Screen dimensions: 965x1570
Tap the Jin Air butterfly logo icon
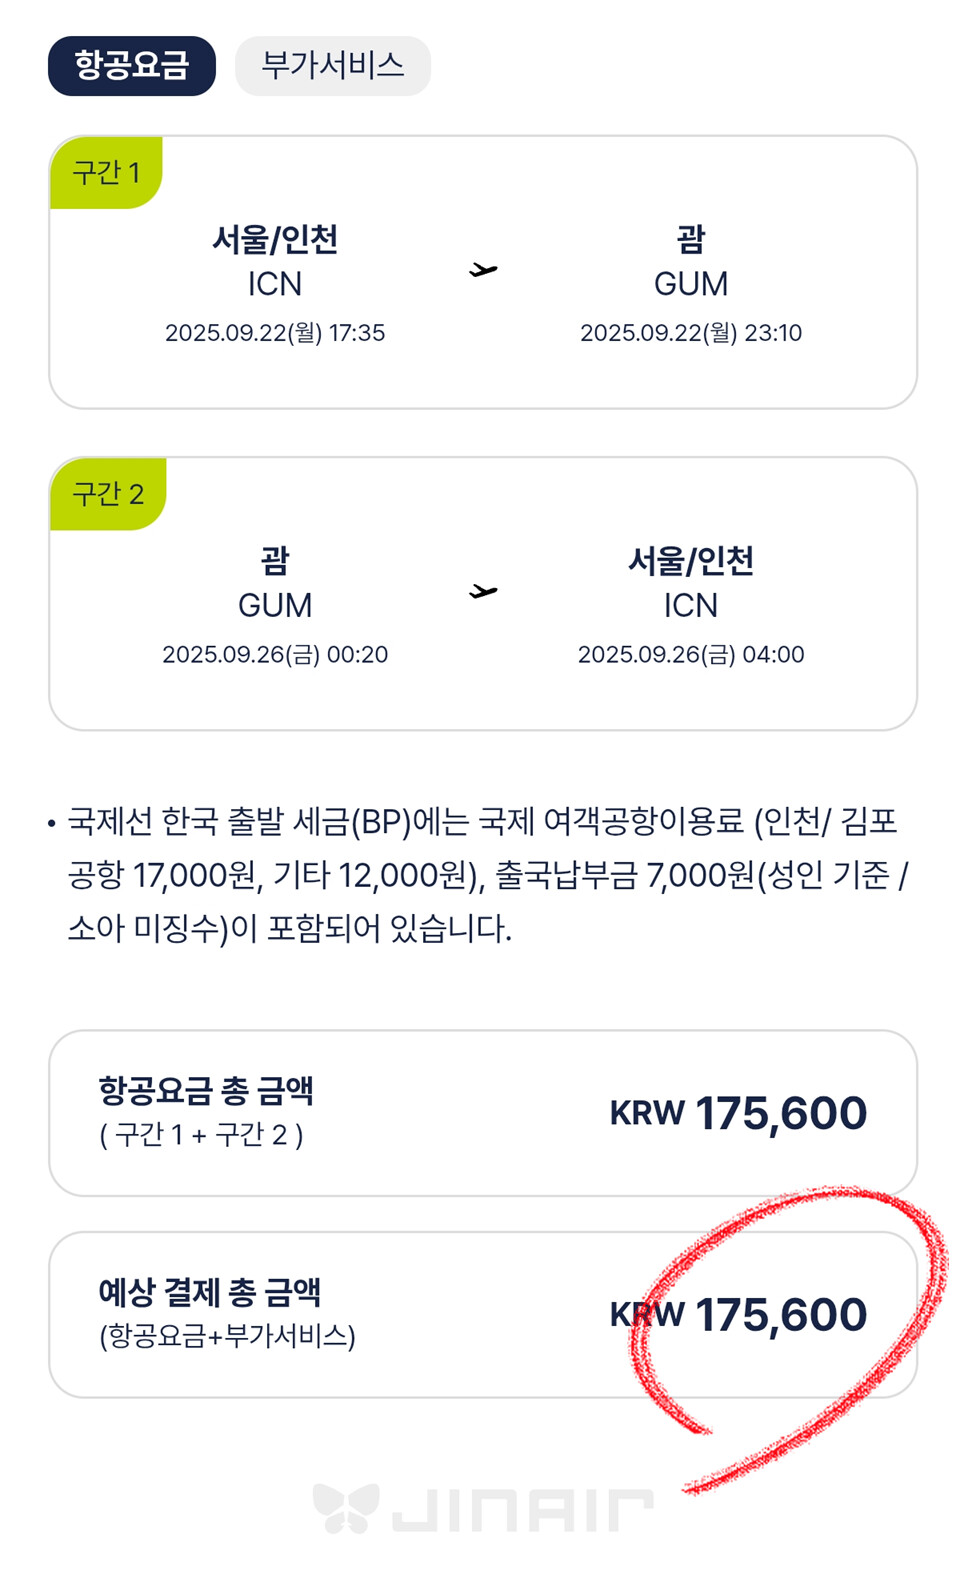(x=346, y=1508)
